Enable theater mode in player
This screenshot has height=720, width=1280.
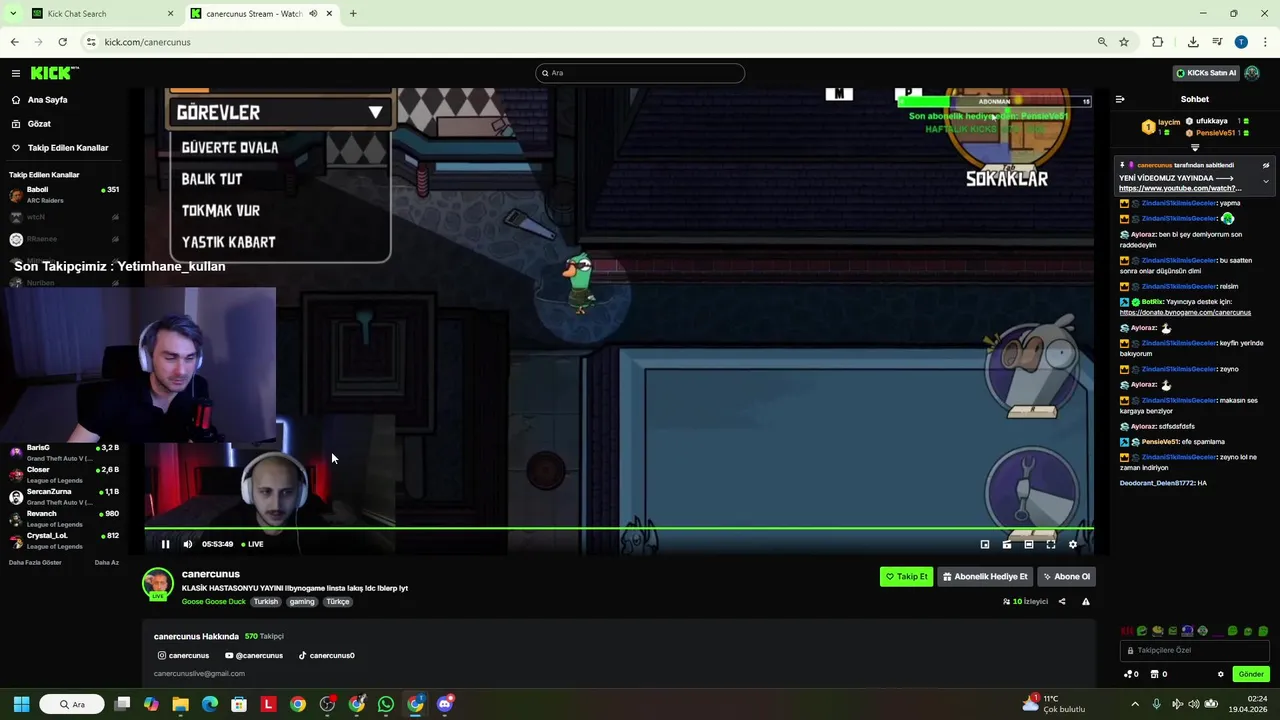pos(1029,544)
